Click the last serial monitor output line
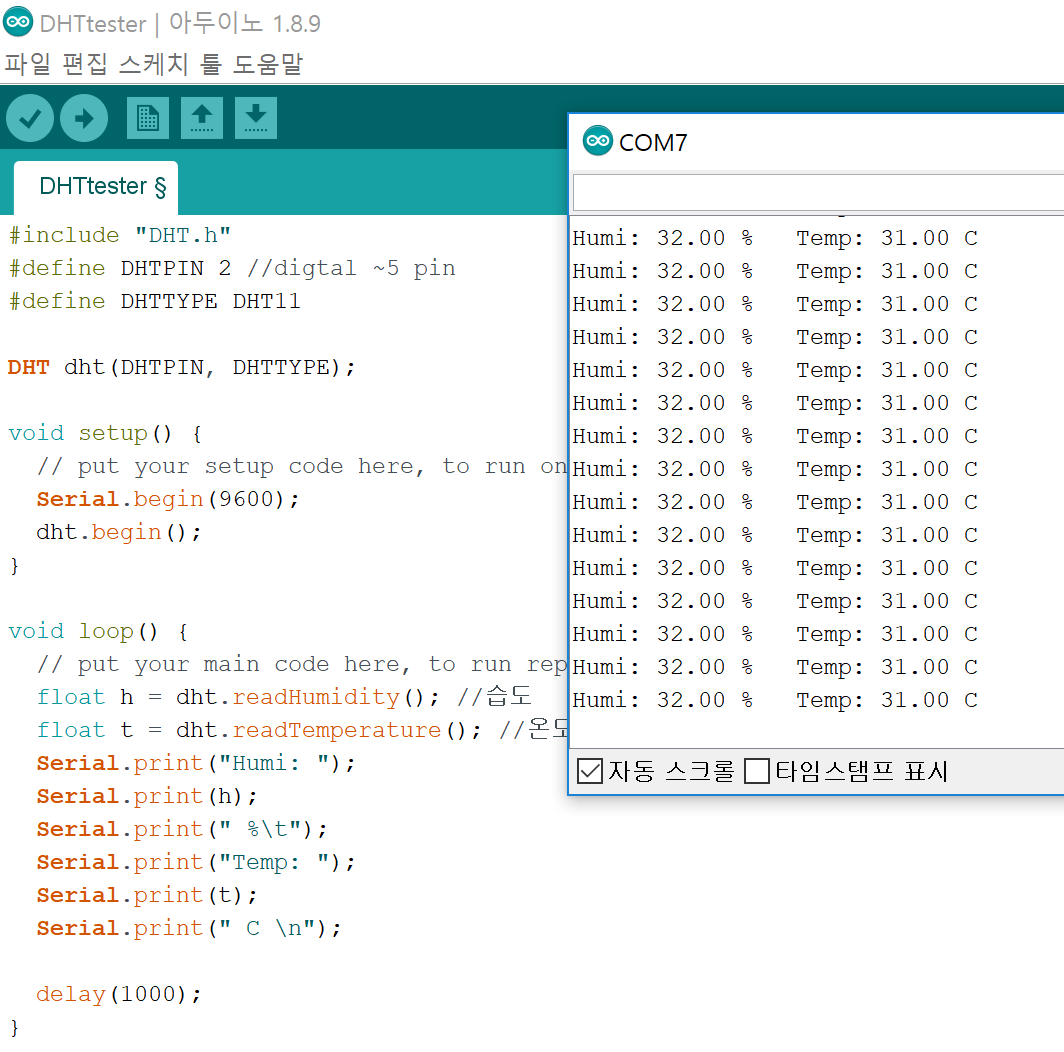Viewport: 1064px width, 1052px height. (x=775, y=700)
